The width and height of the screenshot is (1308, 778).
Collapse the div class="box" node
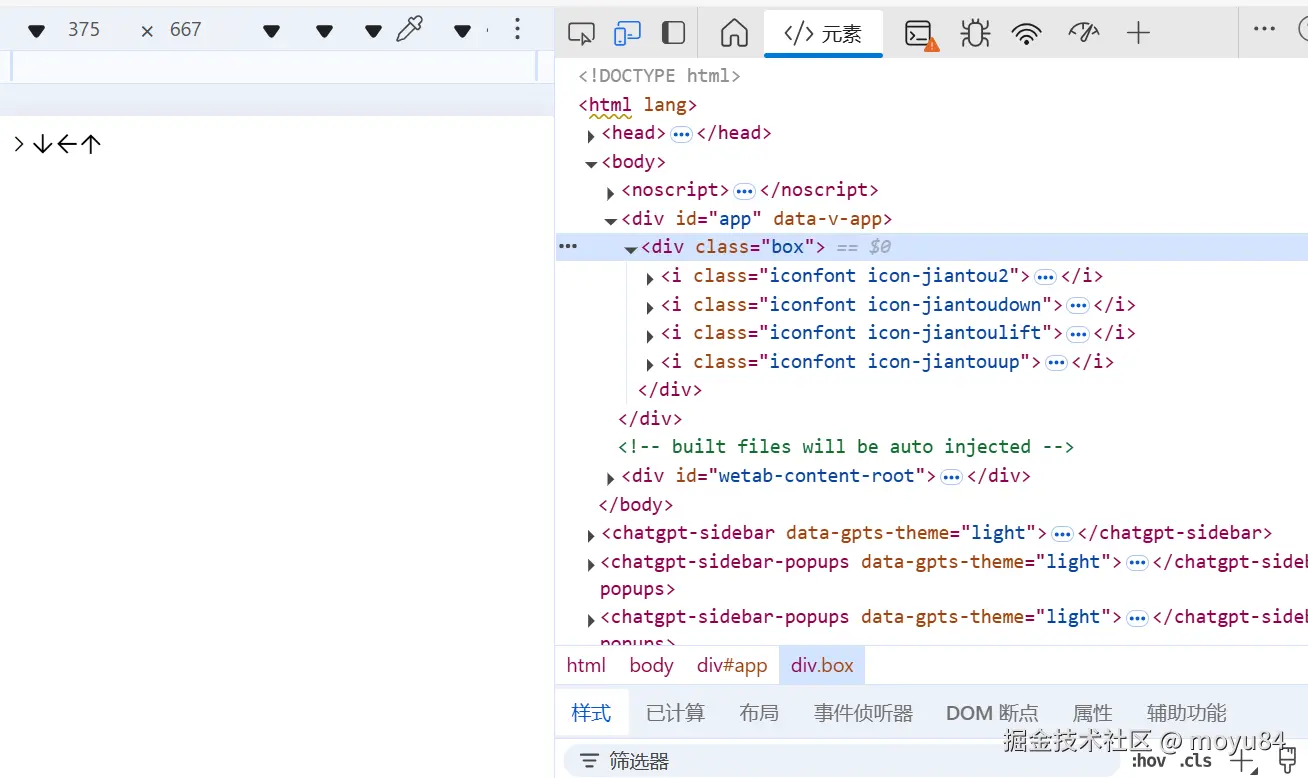[x=631, y=249]
